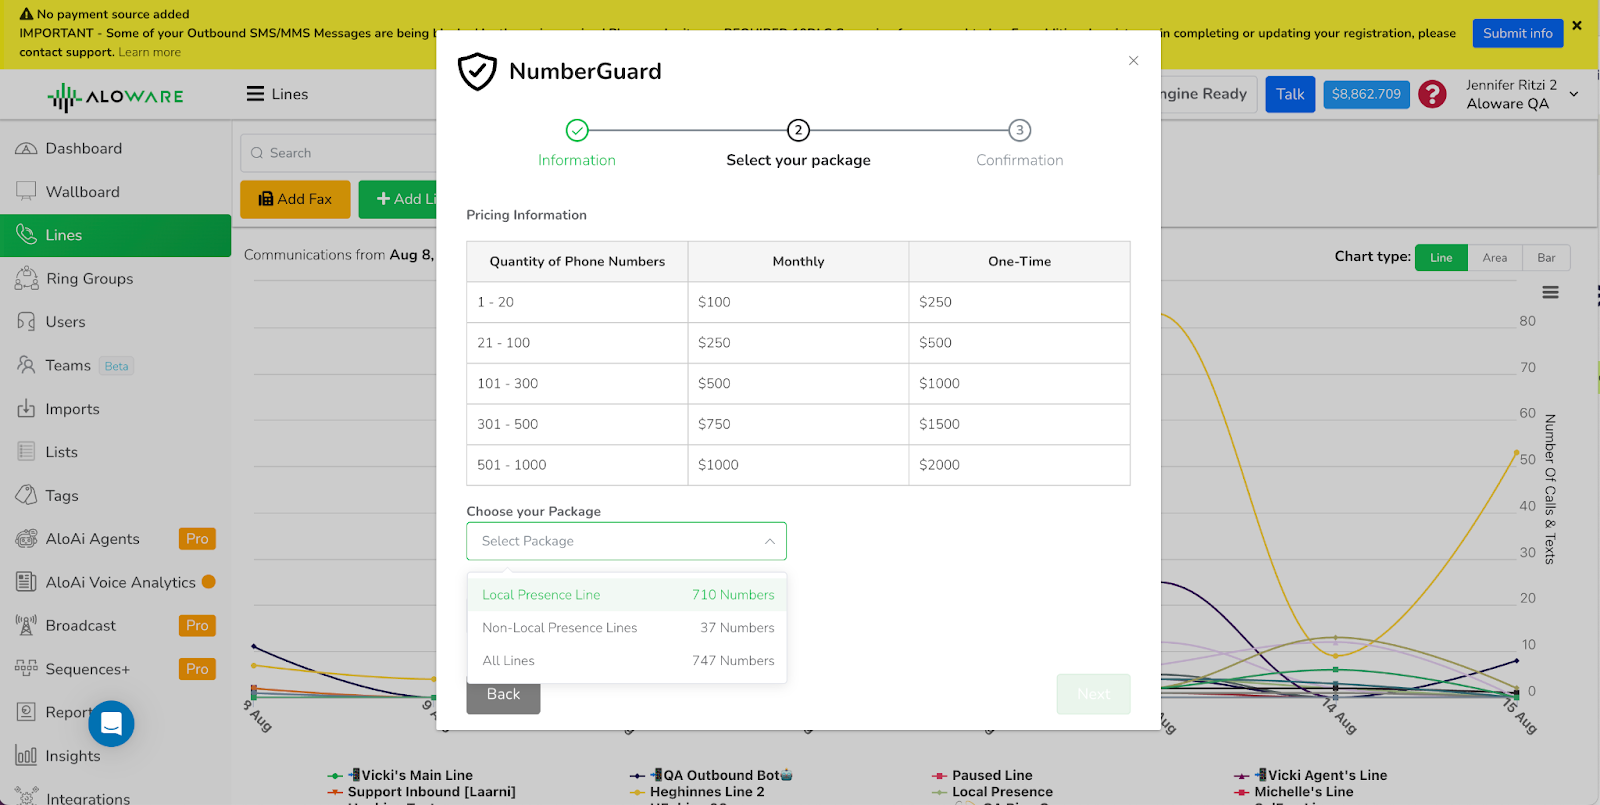Dismiss the yellow warning banner

tap(1577, 25)
